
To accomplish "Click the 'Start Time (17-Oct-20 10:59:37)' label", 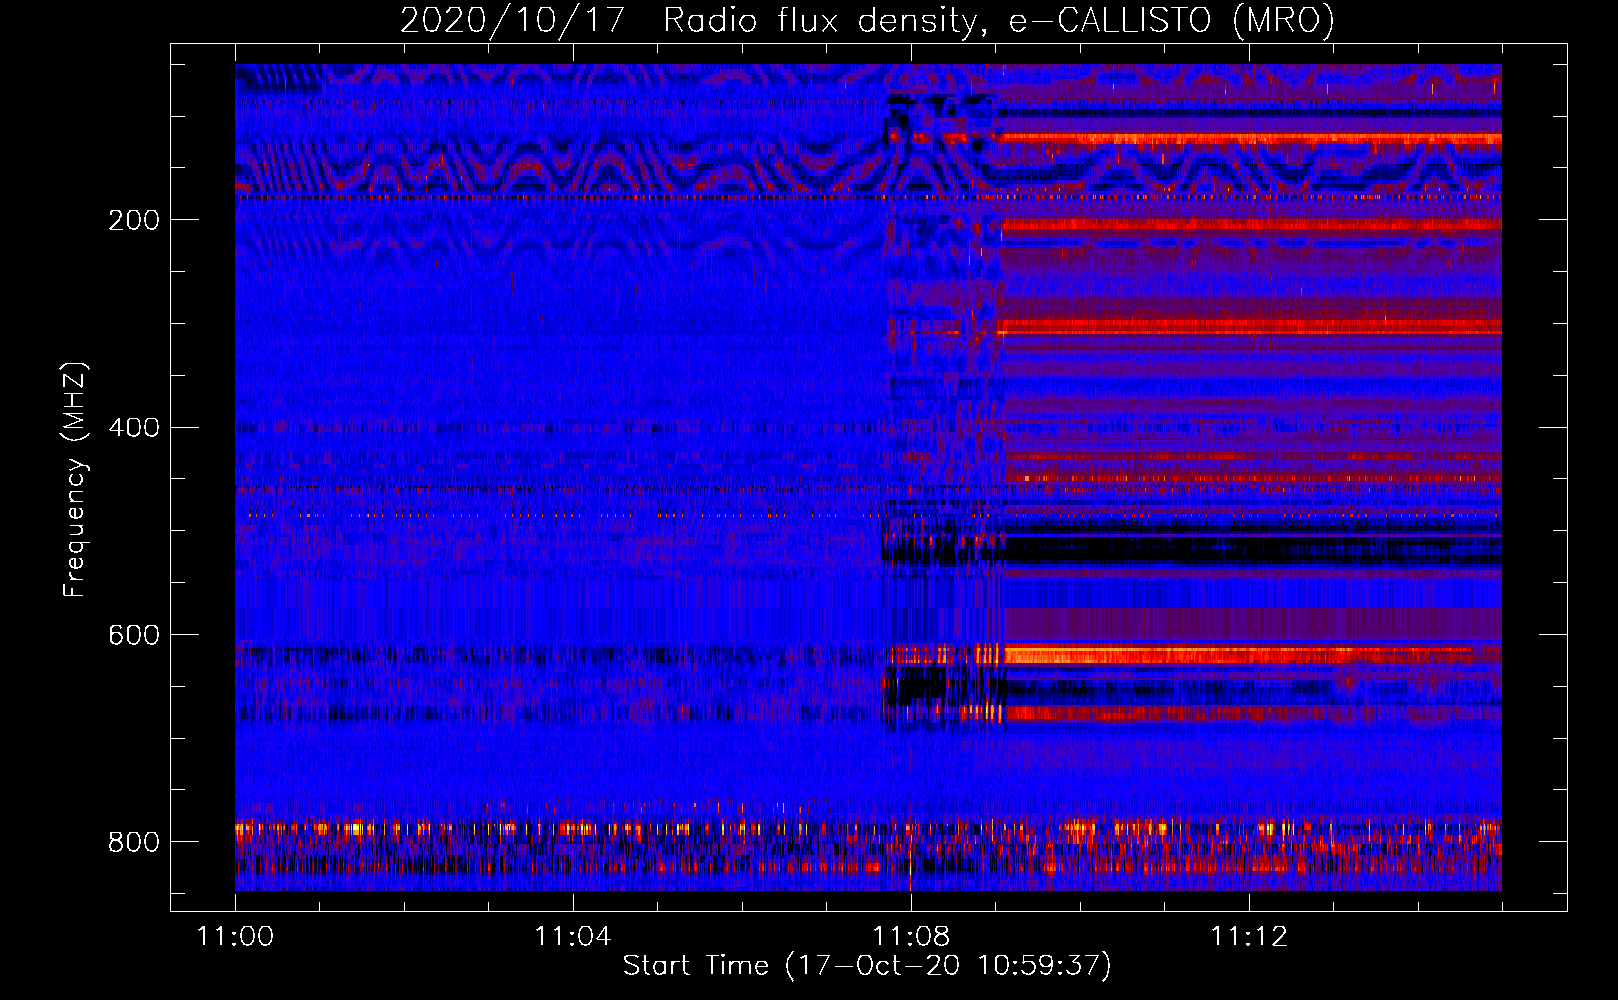I will pos(867,966).
